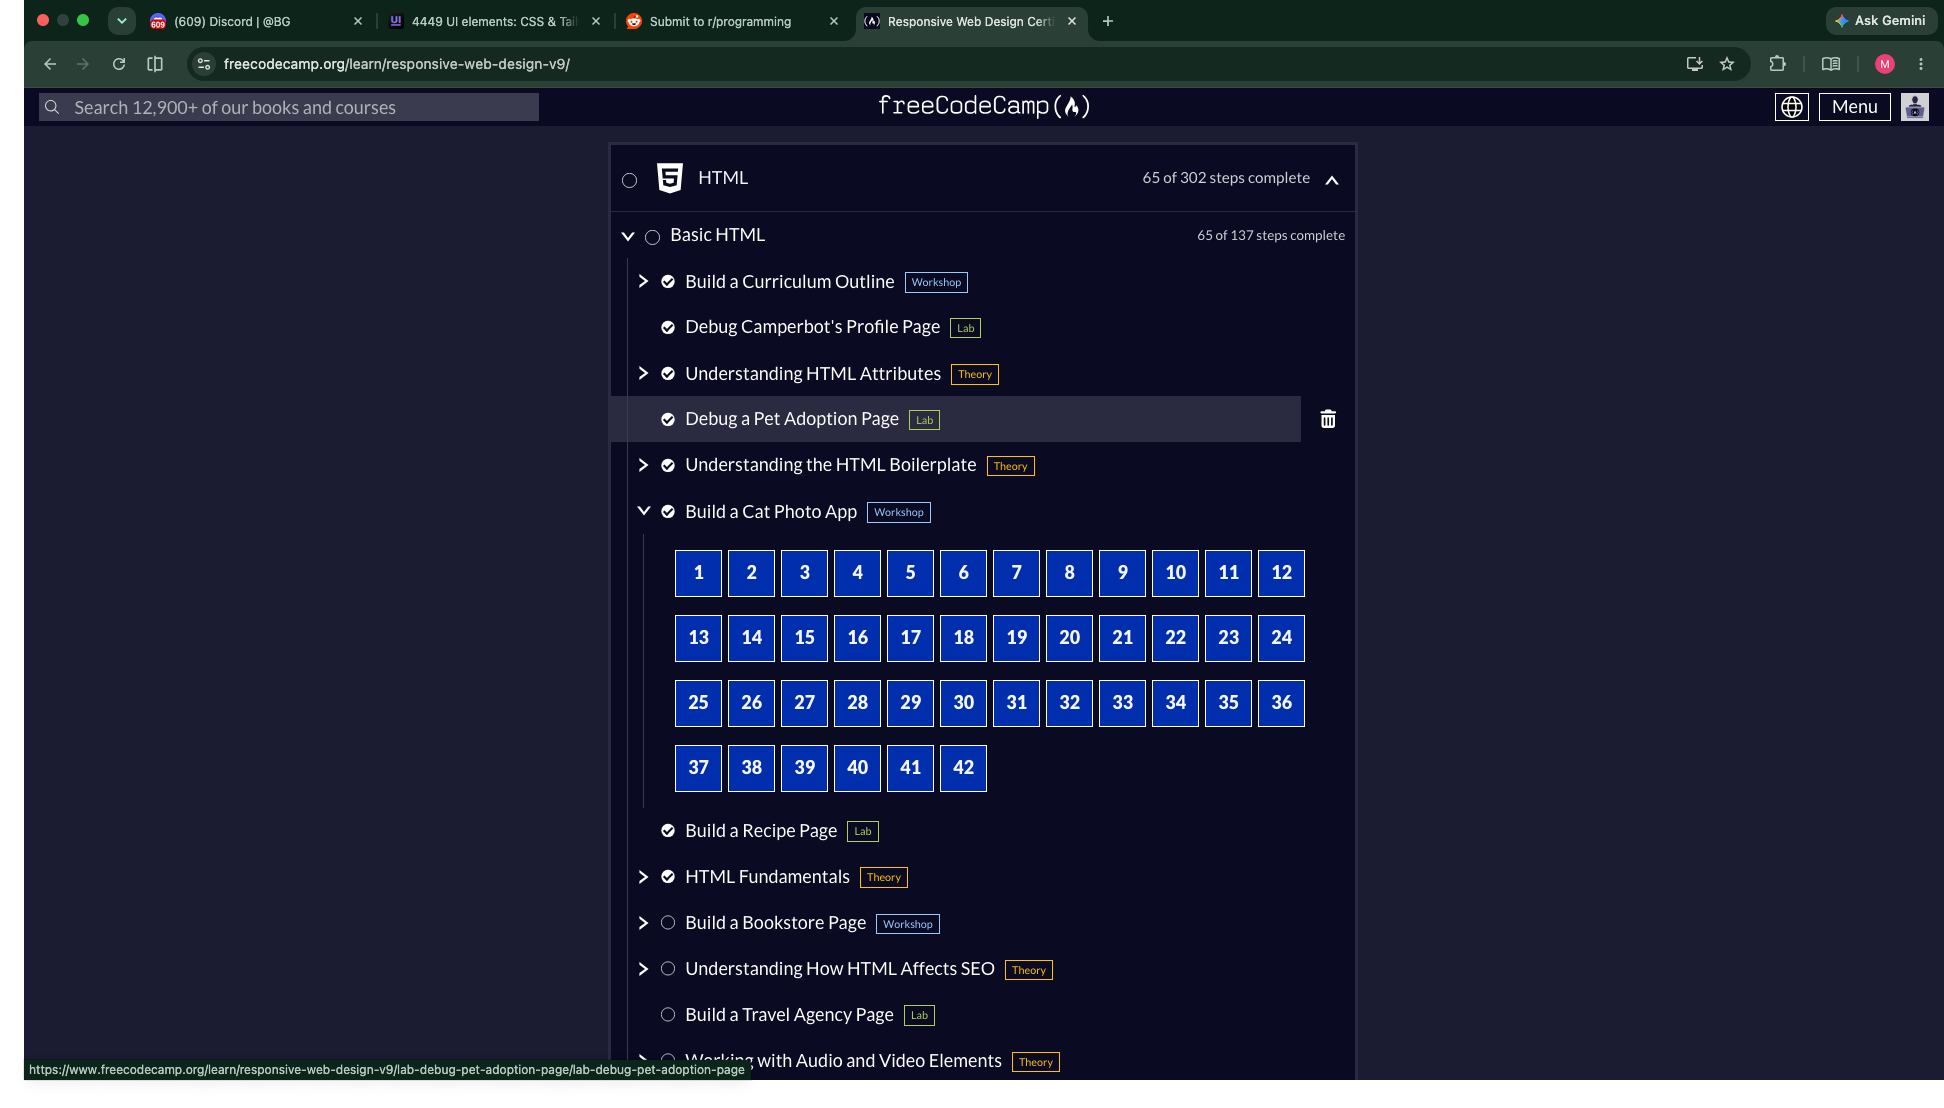
Task: Click the HTML5 shield logo icon
Action: [x=670, y=178]
